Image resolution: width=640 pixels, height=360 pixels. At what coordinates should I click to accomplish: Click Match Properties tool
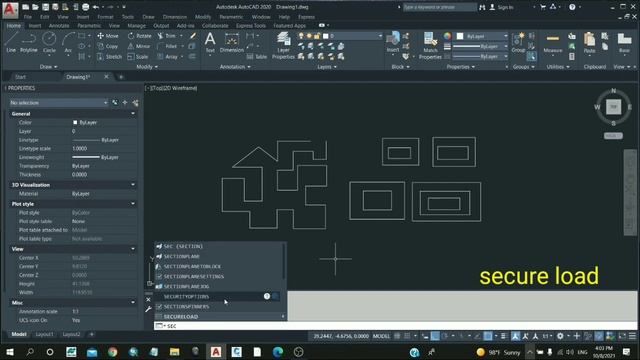(430, 46)
